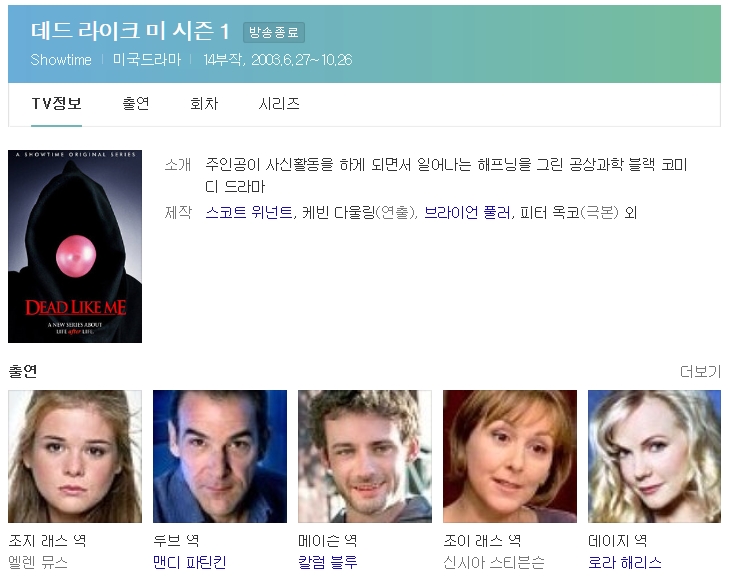Click the 데드 라이크 미 시즌 1 title
This screenshot has width=729, height=583.
[x=130, y=32]
